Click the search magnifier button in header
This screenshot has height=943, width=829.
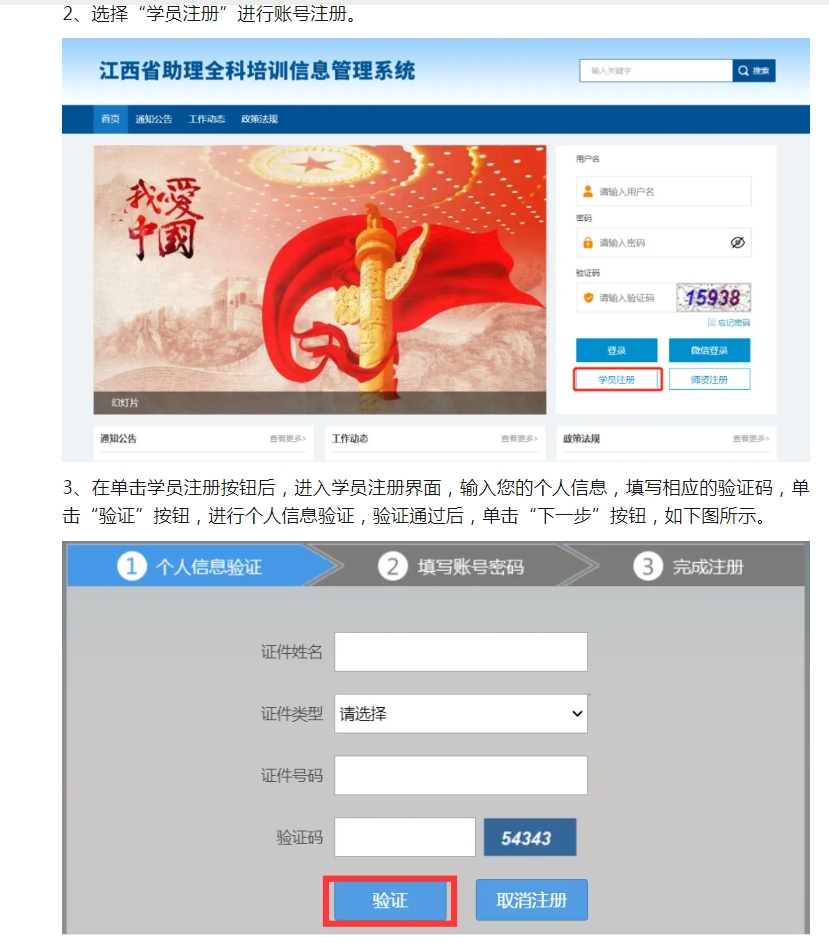(x=754, y=71)
